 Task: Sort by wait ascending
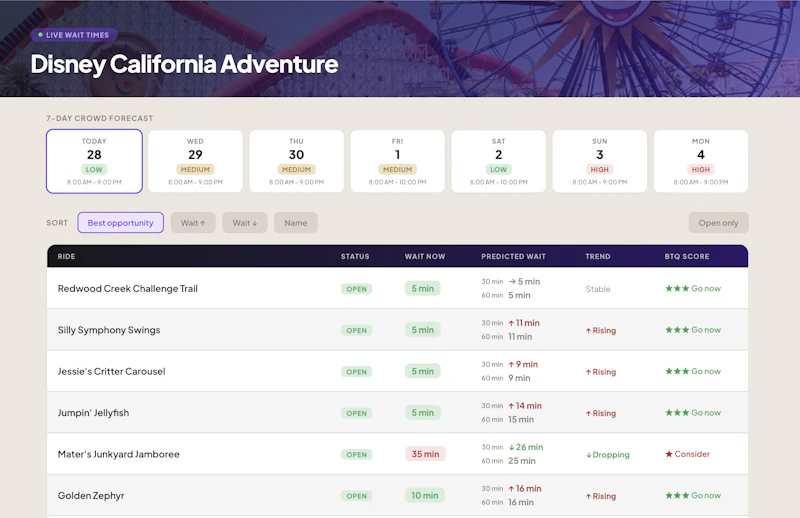193,223
